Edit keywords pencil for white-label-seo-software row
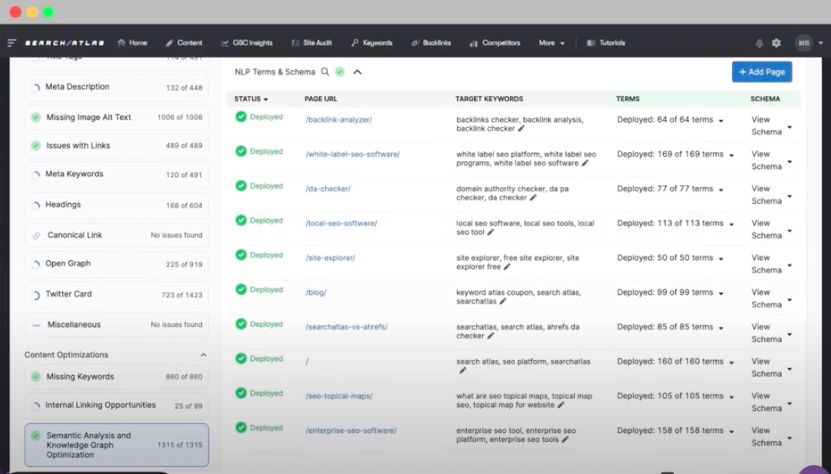831x474 pixels. [585, 163]
